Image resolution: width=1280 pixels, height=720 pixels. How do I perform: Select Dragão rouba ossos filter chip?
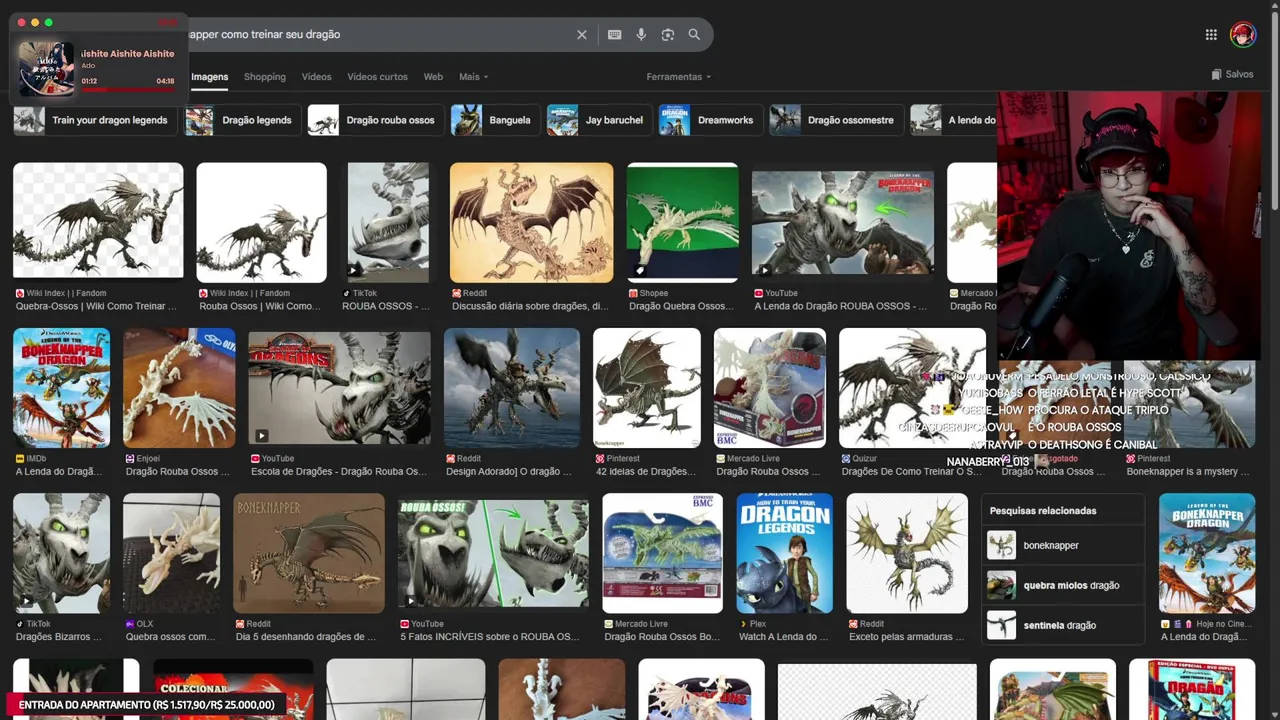[x=375, y=120]
